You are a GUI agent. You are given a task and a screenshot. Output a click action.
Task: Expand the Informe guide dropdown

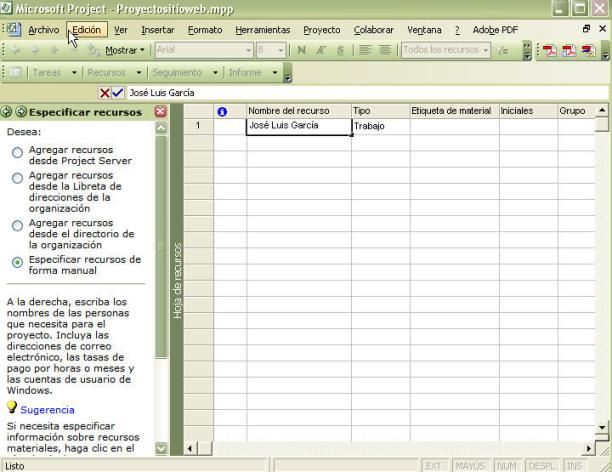[275, 73]
